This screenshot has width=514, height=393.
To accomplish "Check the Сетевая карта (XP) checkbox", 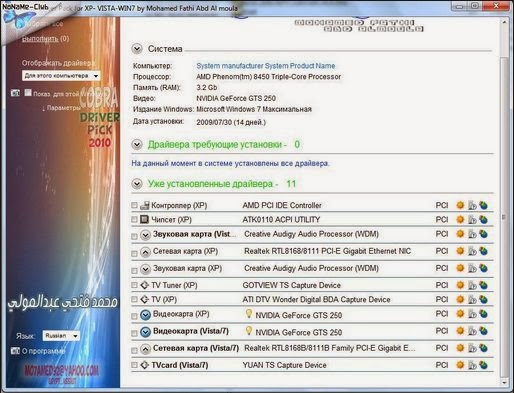I will click(x=134, y=254).
